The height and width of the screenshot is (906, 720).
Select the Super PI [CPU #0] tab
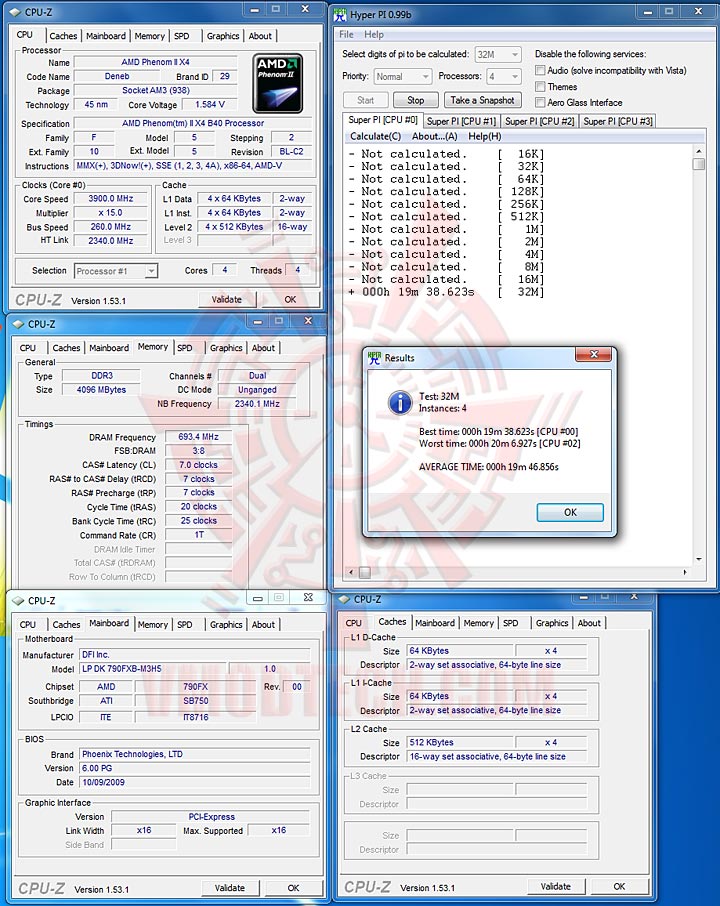click(x=383, y=120)
